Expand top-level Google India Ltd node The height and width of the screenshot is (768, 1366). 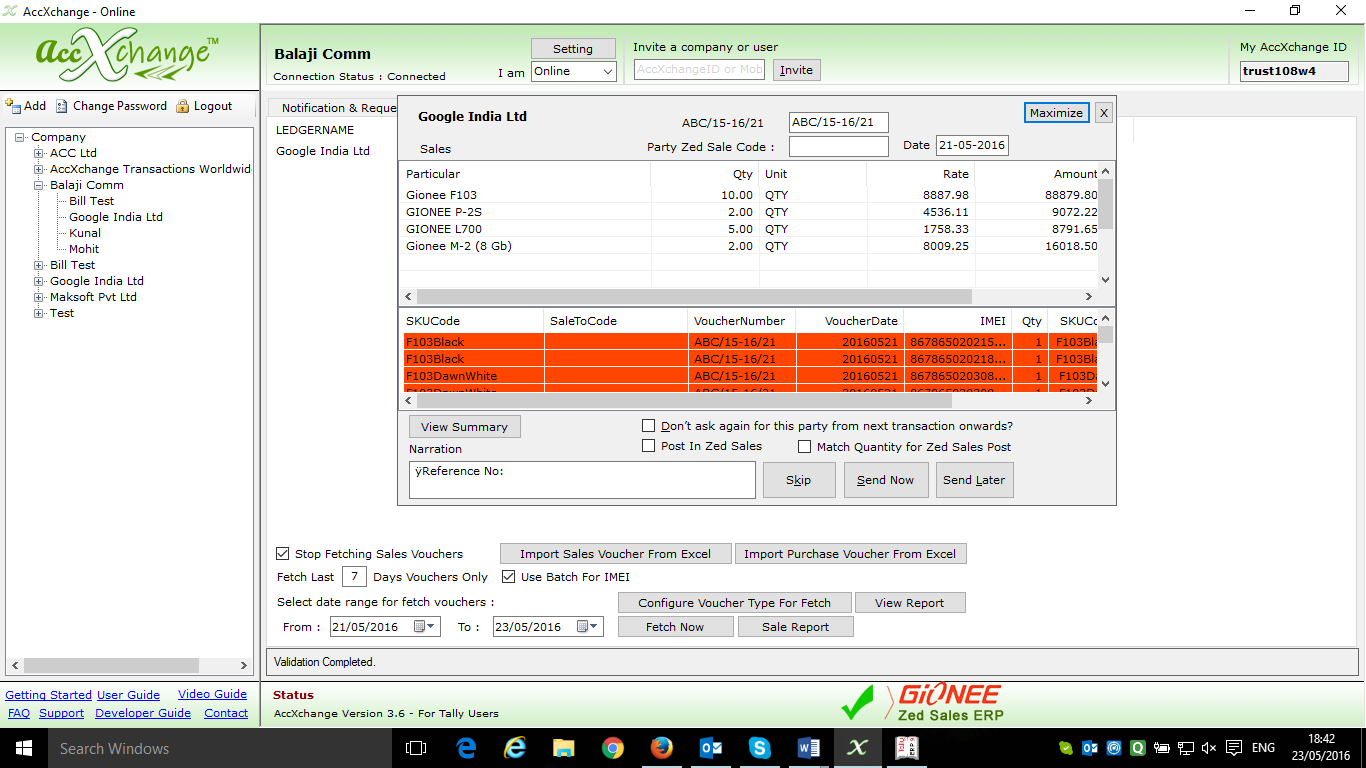39,281
